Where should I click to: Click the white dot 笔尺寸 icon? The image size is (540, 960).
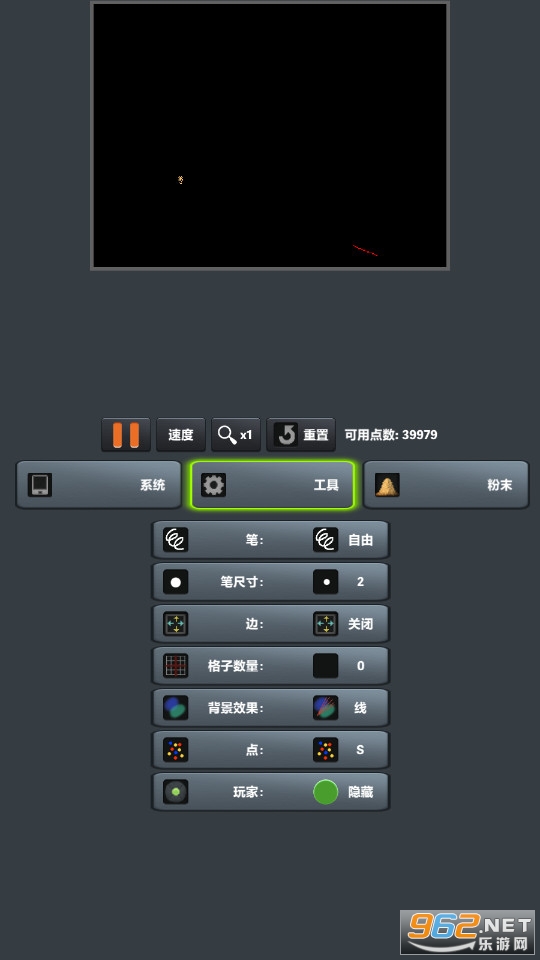[176, 582]
